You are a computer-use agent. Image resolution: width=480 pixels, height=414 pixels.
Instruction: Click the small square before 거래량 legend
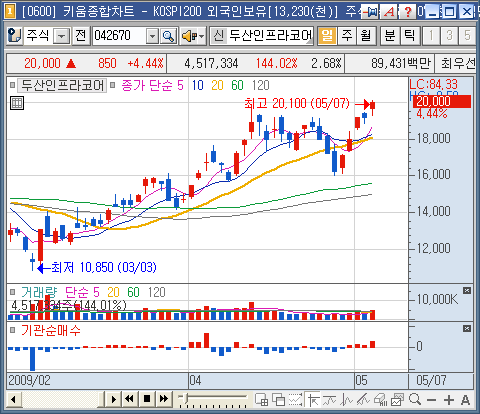[x=12, y=292]
